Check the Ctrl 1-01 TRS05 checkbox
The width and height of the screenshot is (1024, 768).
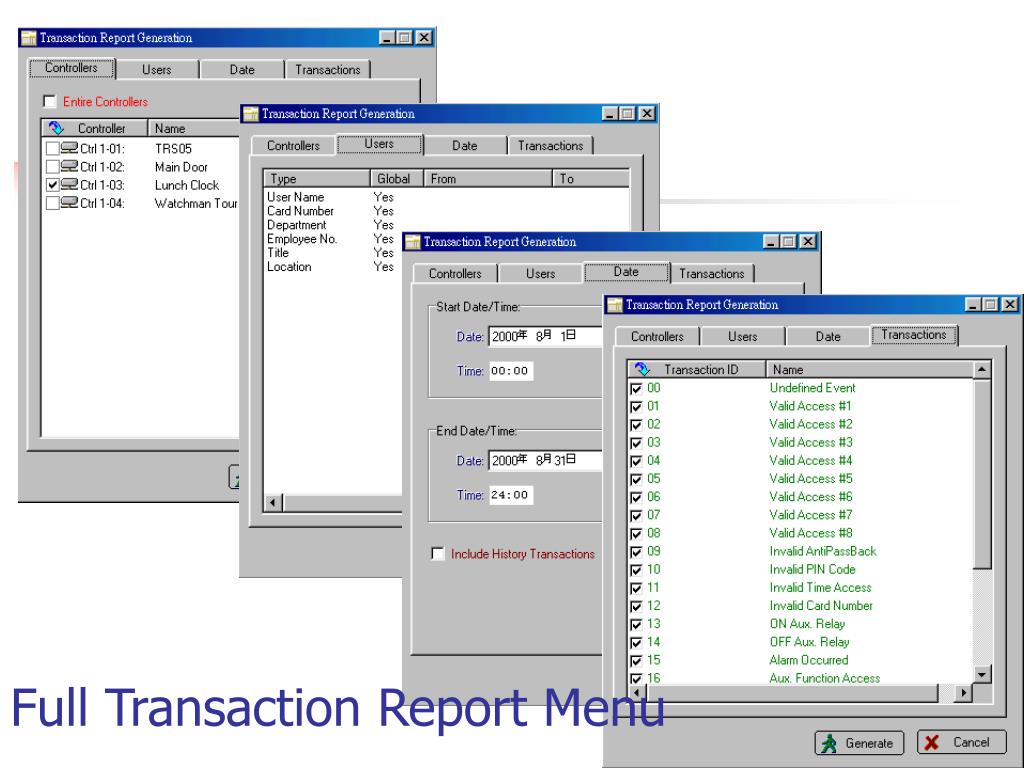pyautogui.click(x=53, y=149)
